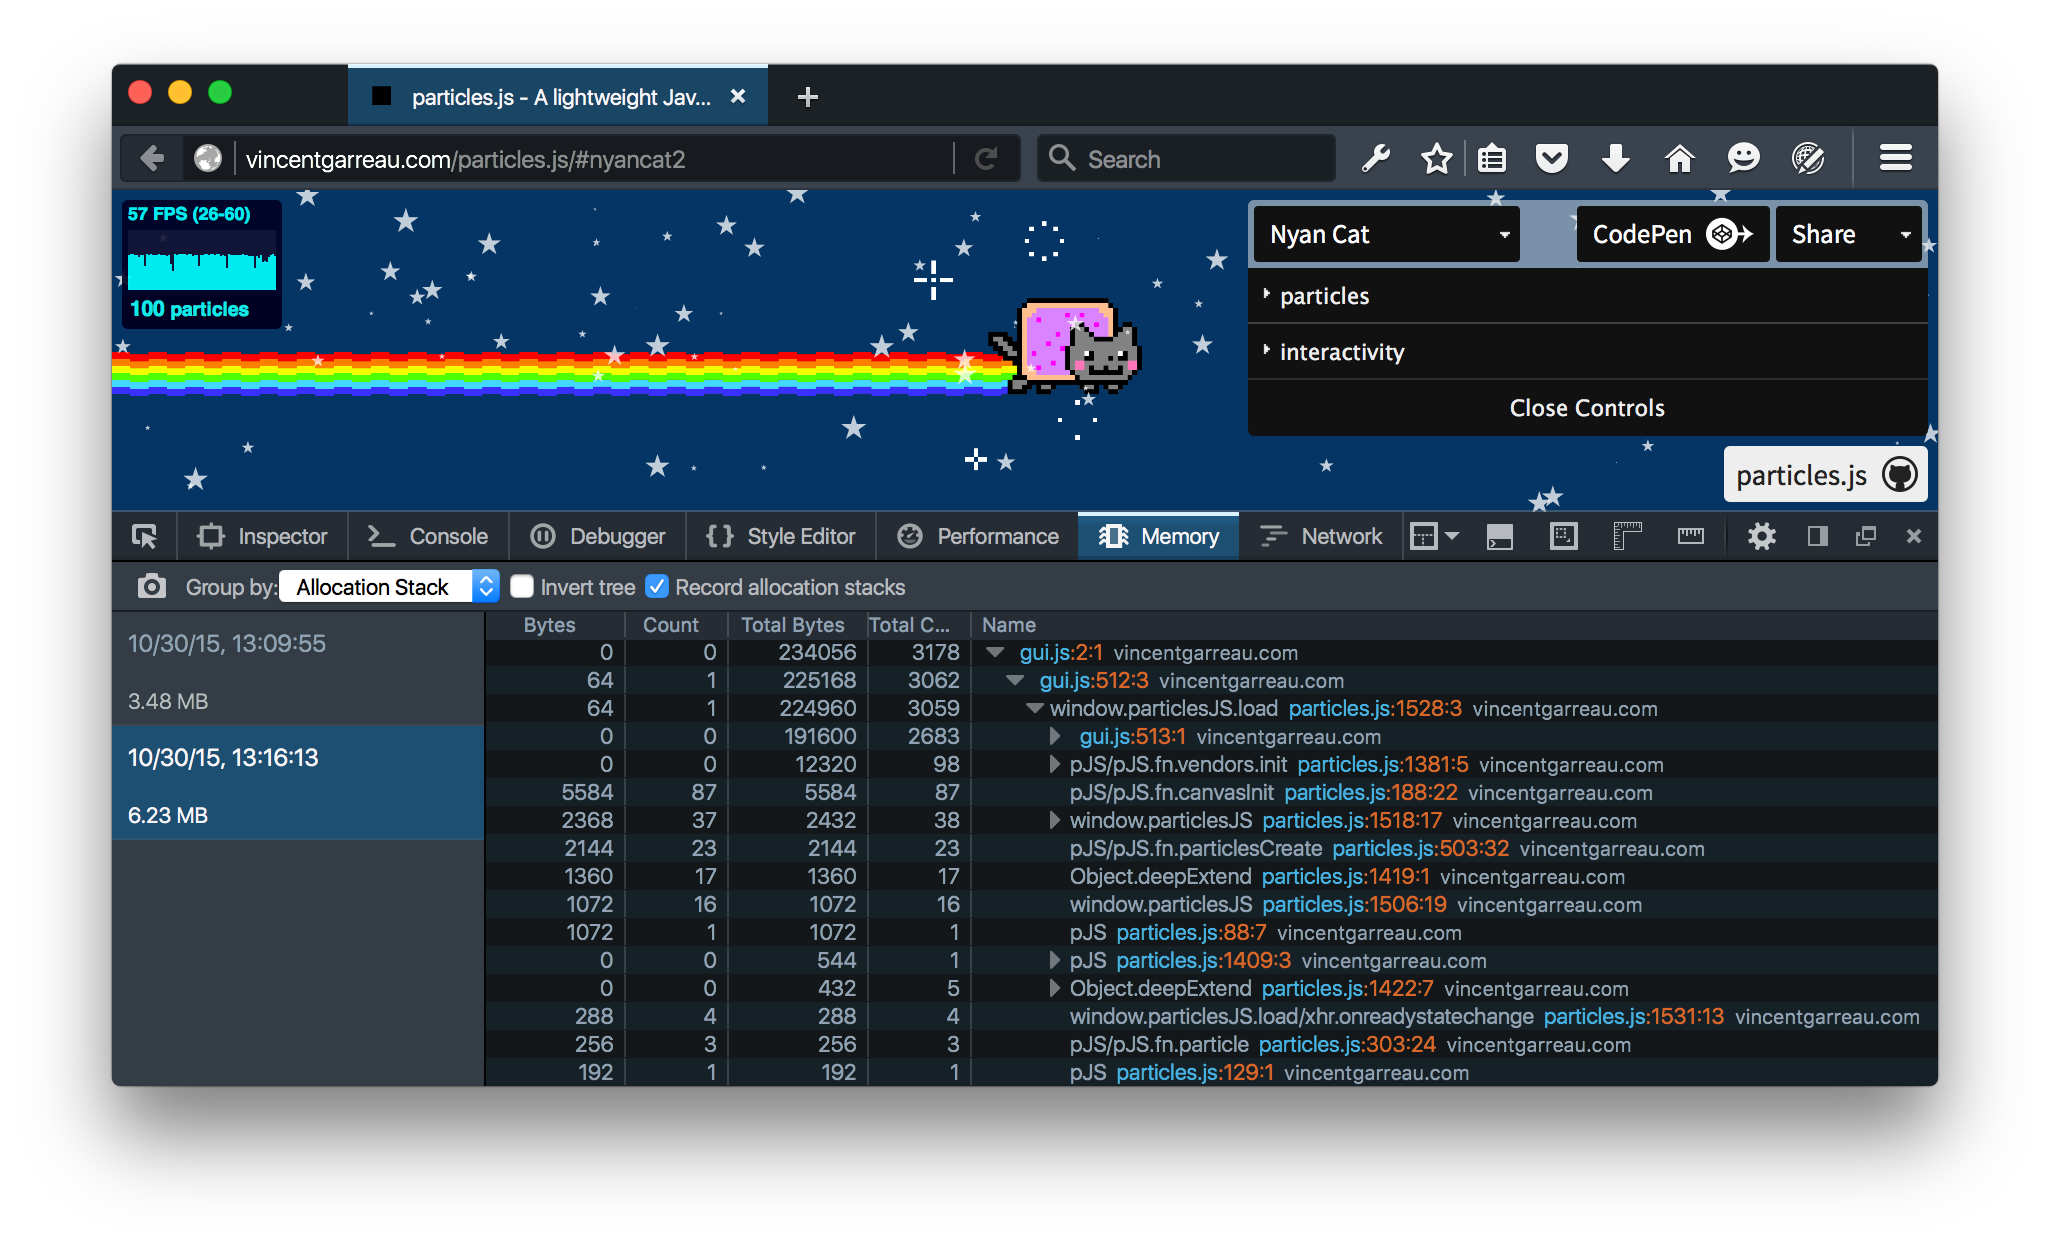The width and height of the screenshot is (2050, 1246).
Task: Enable the Invert tree checkbox
Action: [522, 586]
